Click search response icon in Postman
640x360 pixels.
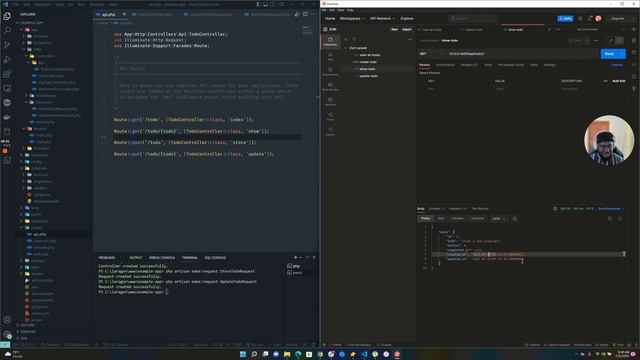tap(620, 219)
